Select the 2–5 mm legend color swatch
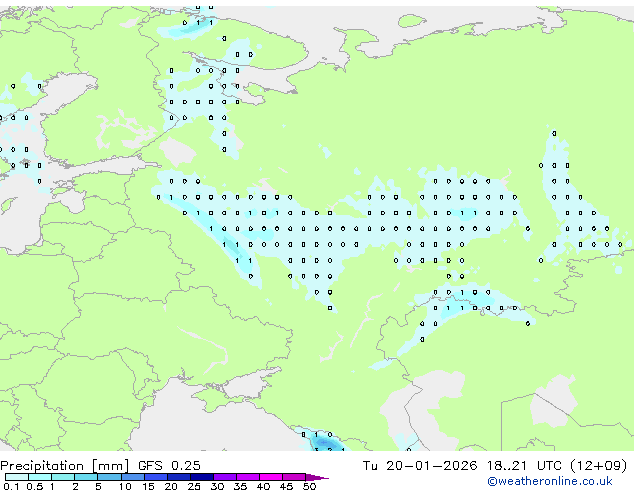Screen dimensions: 634x490 tap(86, 477)
